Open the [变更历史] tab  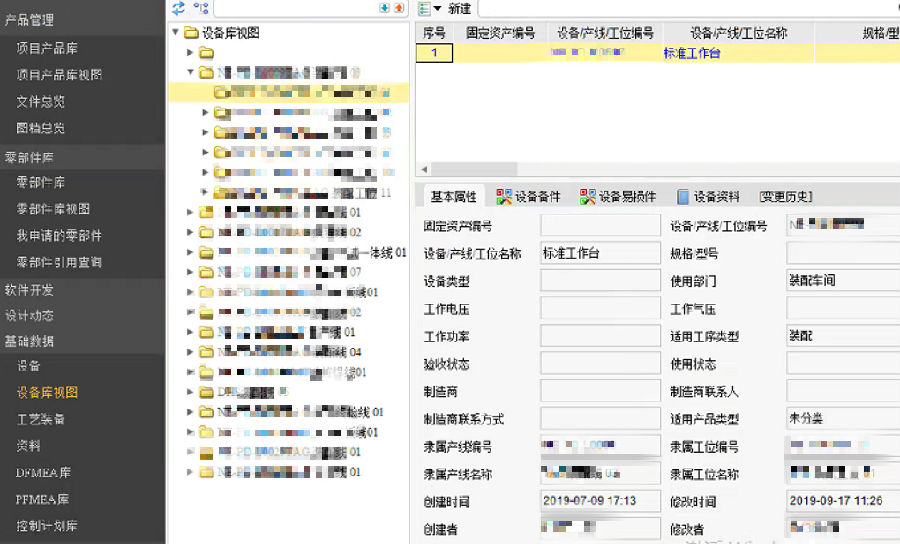[x=786, y=197]
